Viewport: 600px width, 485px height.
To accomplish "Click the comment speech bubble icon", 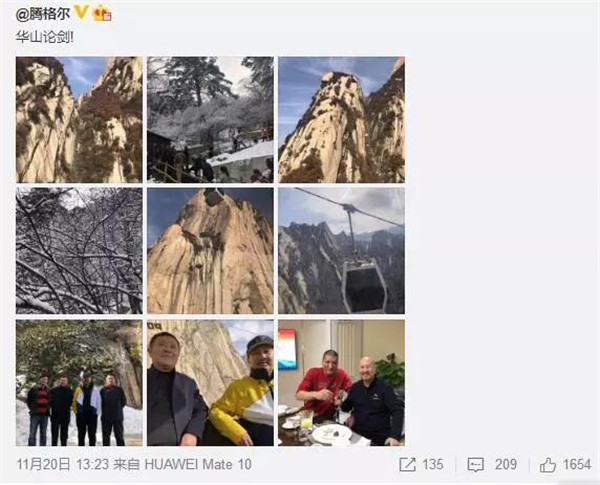I will click(476, 465).
